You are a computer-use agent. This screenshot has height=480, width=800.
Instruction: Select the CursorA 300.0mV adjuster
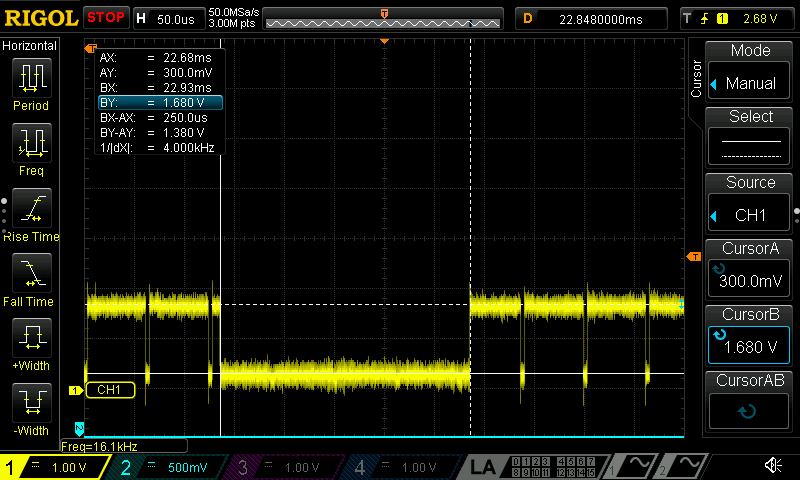coord(750,270)
